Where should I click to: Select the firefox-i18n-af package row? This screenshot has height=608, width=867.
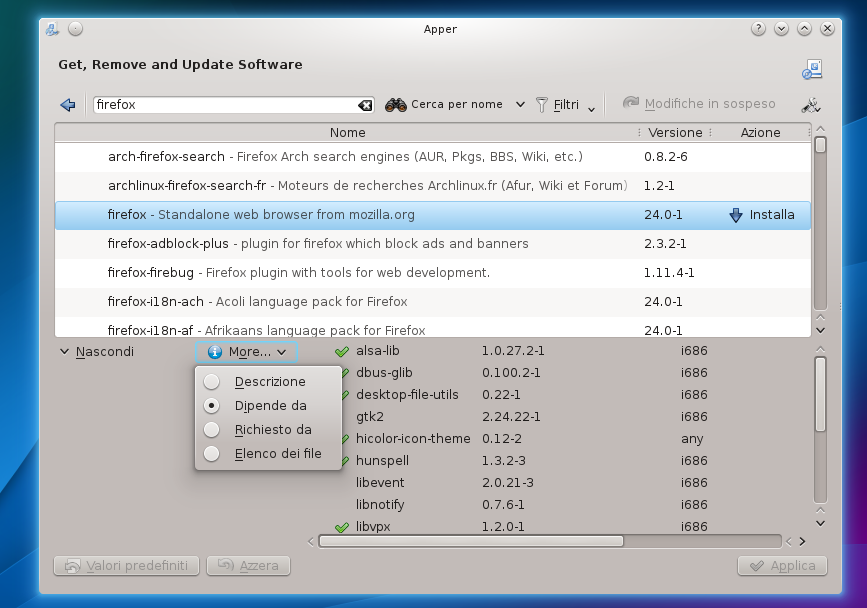(x=433, y=328)
